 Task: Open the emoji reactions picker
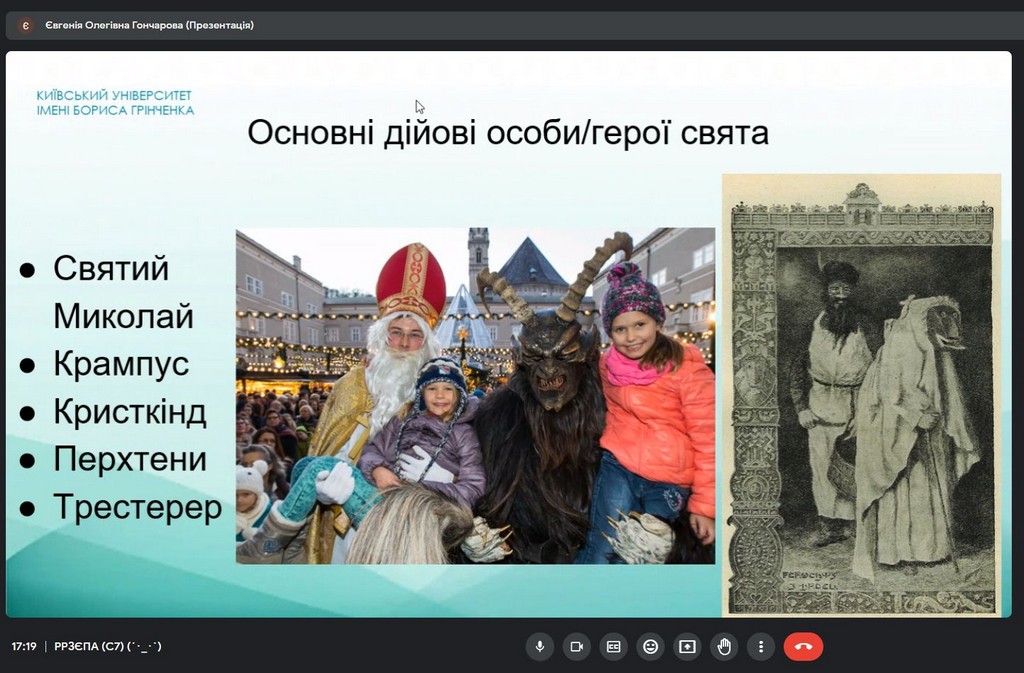650,646
